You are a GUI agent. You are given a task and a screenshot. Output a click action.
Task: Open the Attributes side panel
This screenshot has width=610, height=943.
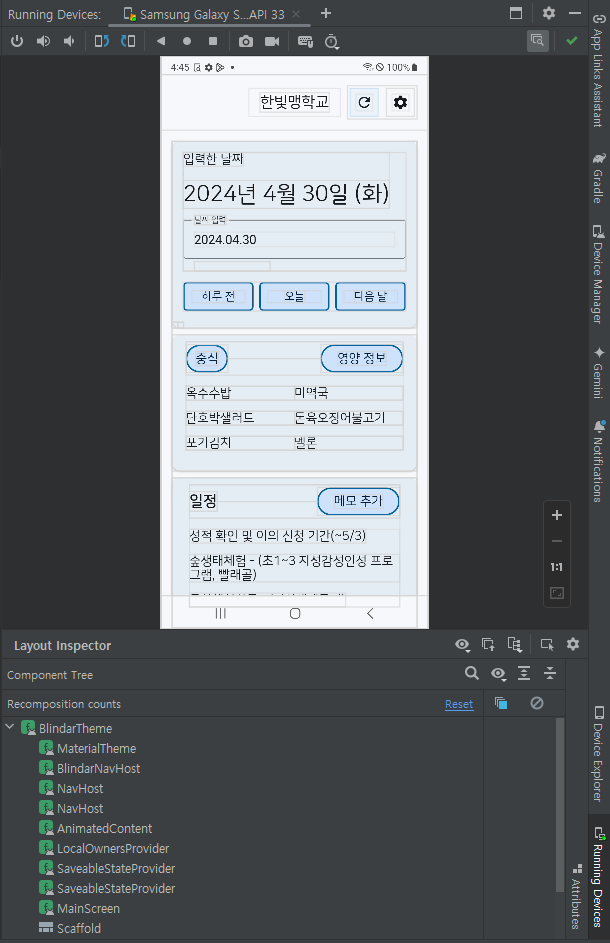click(576, 897)
